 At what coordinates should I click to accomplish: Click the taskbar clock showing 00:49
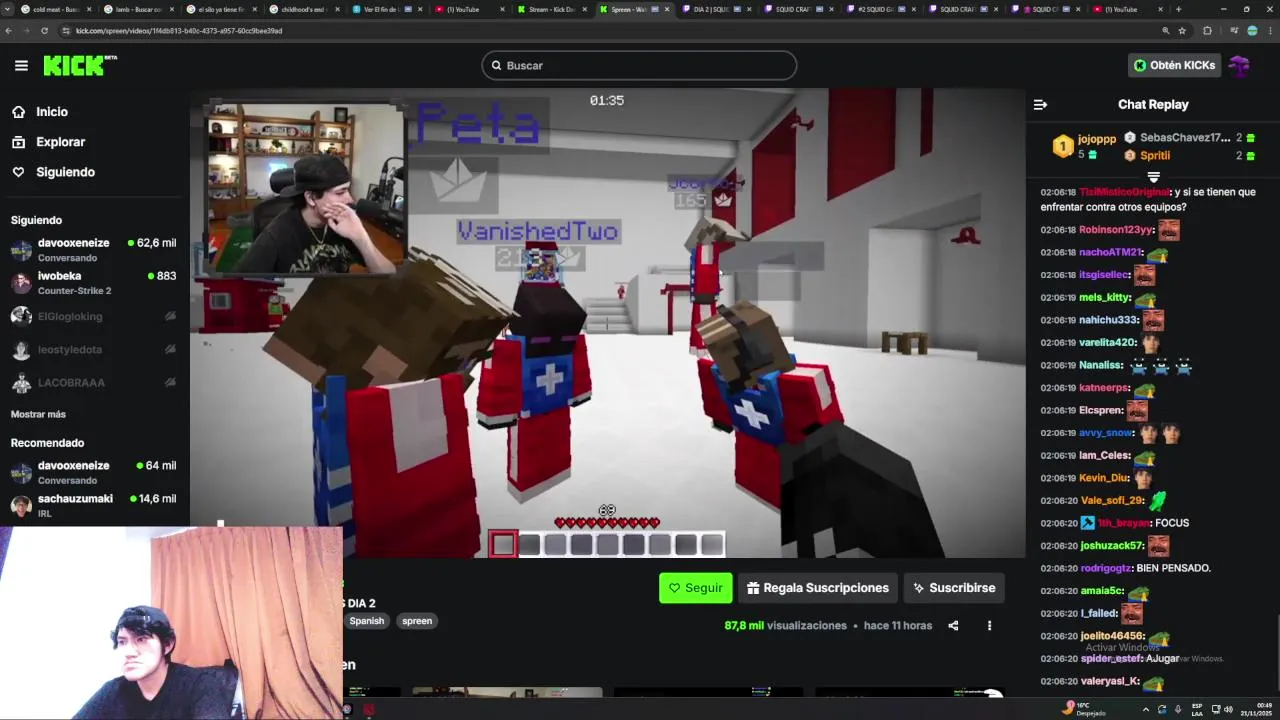point(1256,709)
